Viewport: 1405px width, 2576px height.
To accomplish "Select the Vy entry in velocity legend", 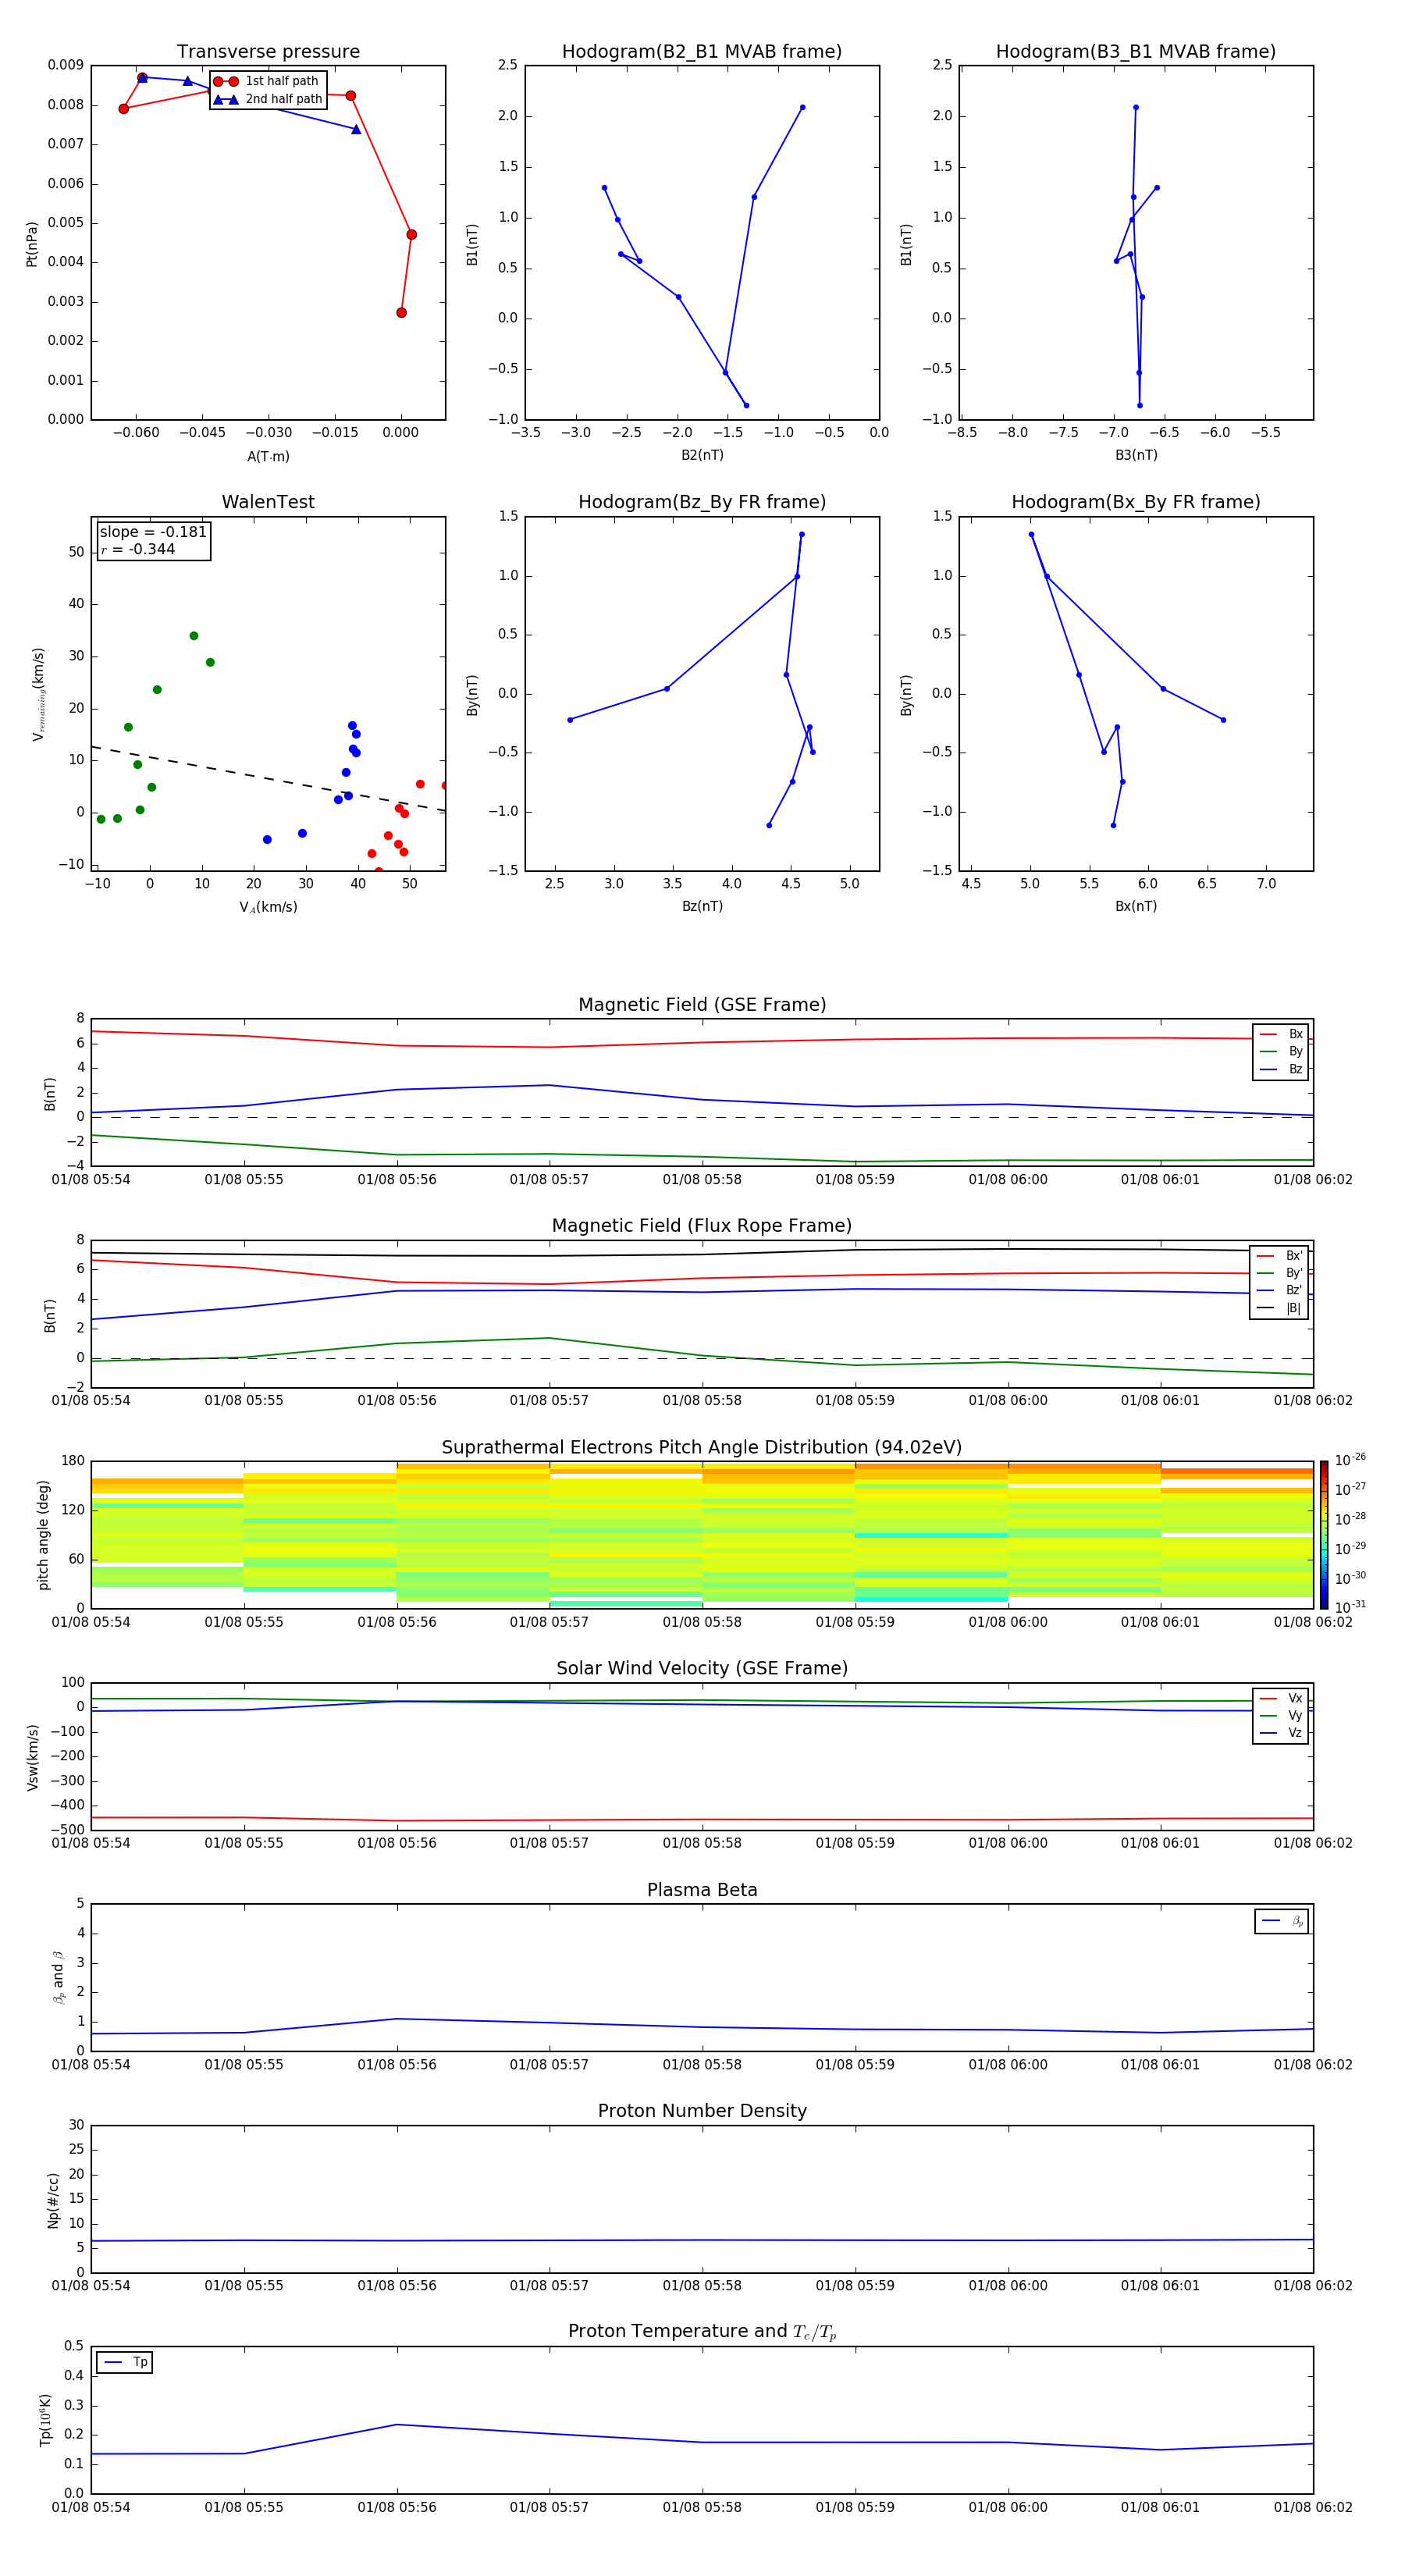I will 1281,1715.
